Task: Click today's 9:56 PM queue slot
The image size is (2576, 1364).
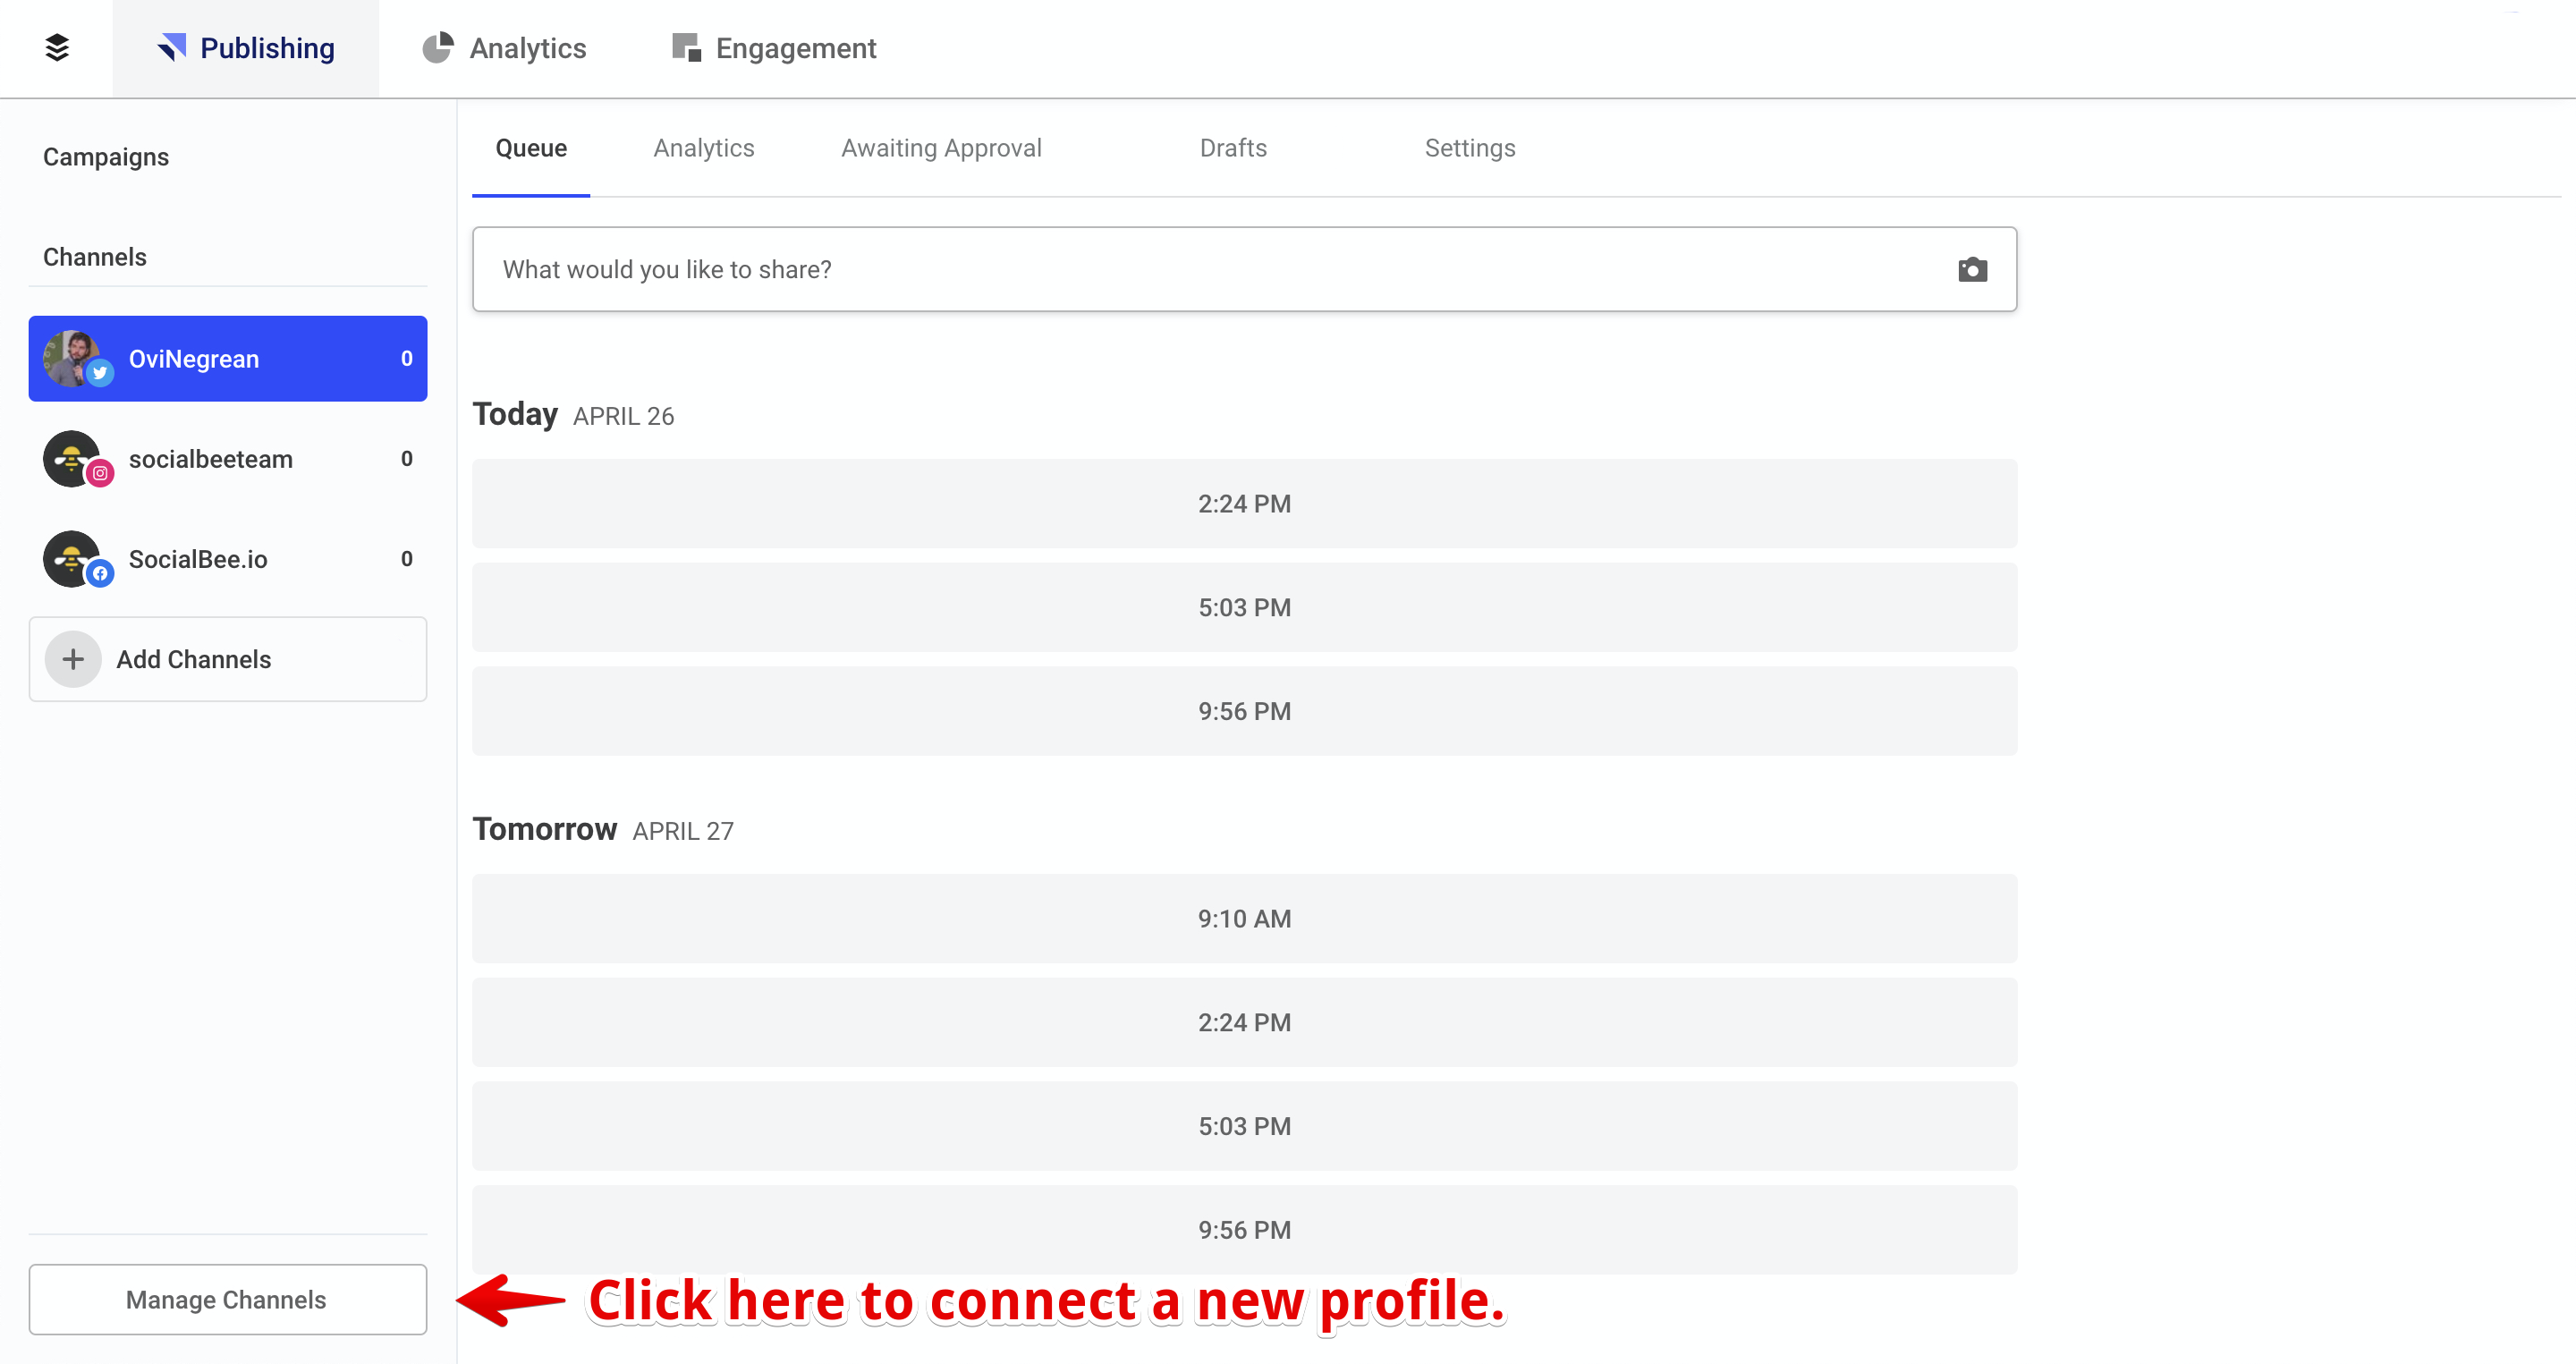Action: [x=1244, y=711]
